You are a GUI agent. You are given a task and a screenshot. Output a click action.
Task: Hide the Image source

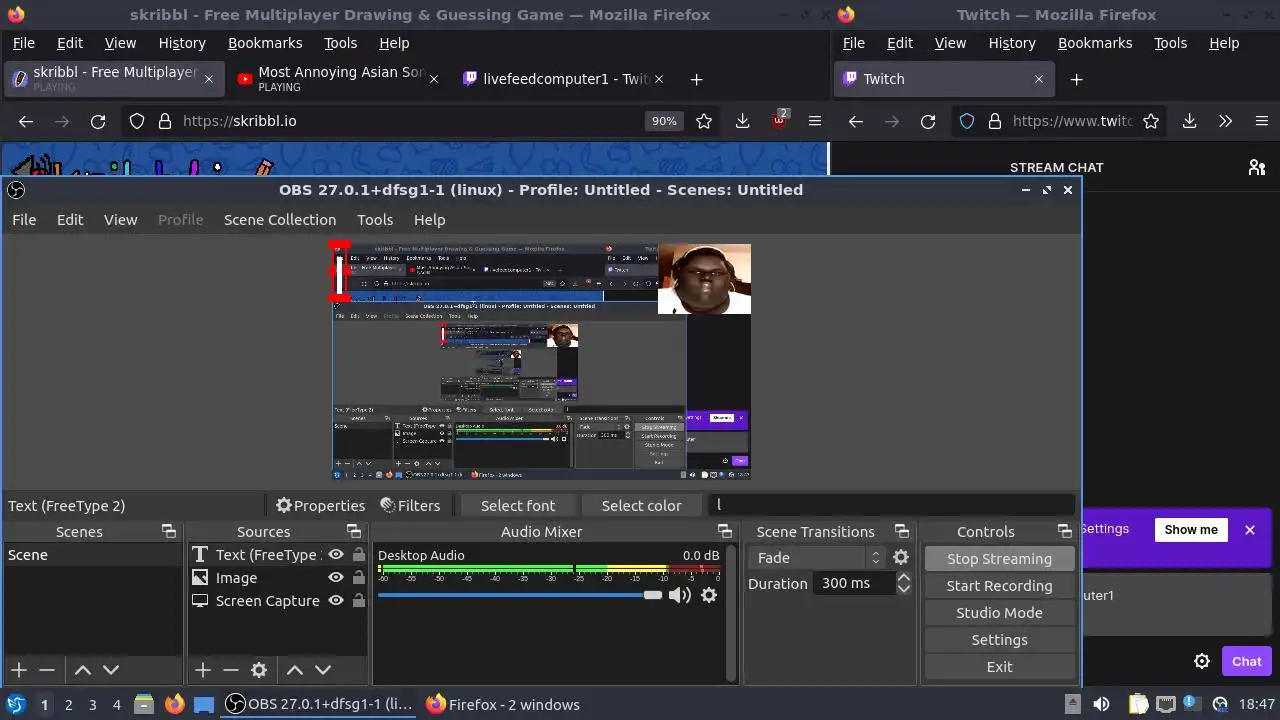pyautogui.click(x=336, y=578)
